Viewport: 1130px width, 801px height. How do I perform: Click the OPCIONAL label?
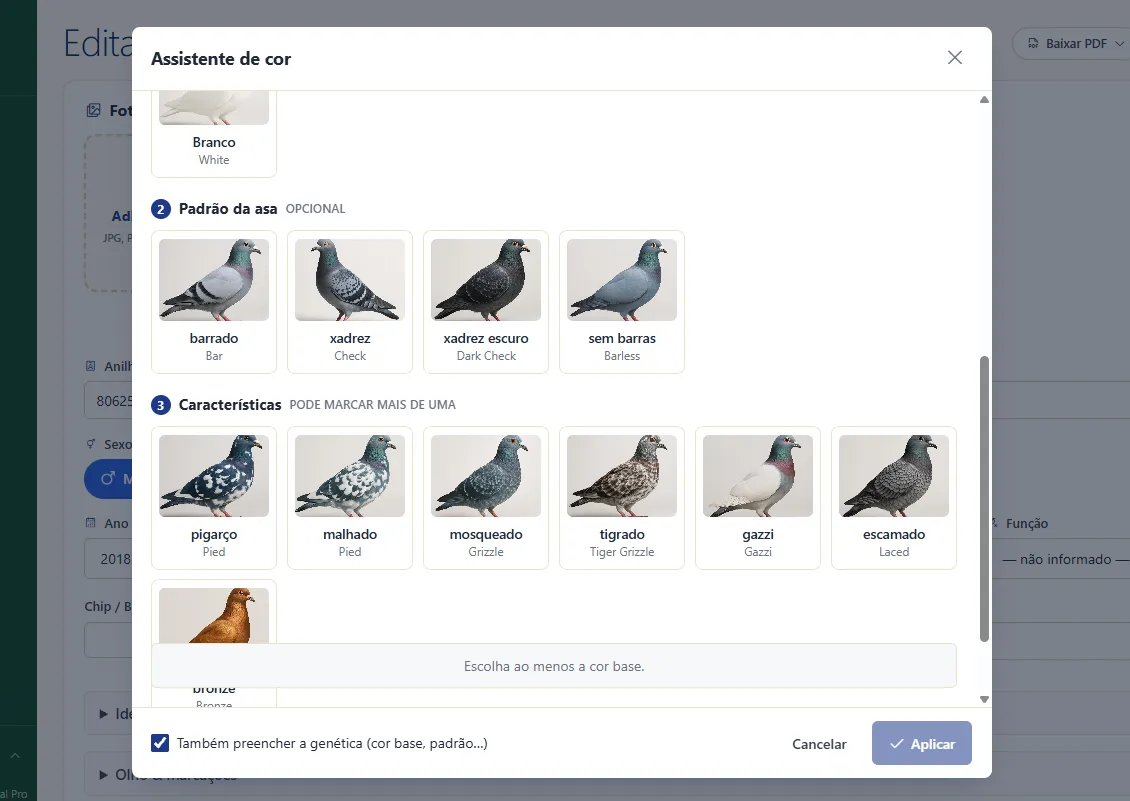[x=315, y=209]
